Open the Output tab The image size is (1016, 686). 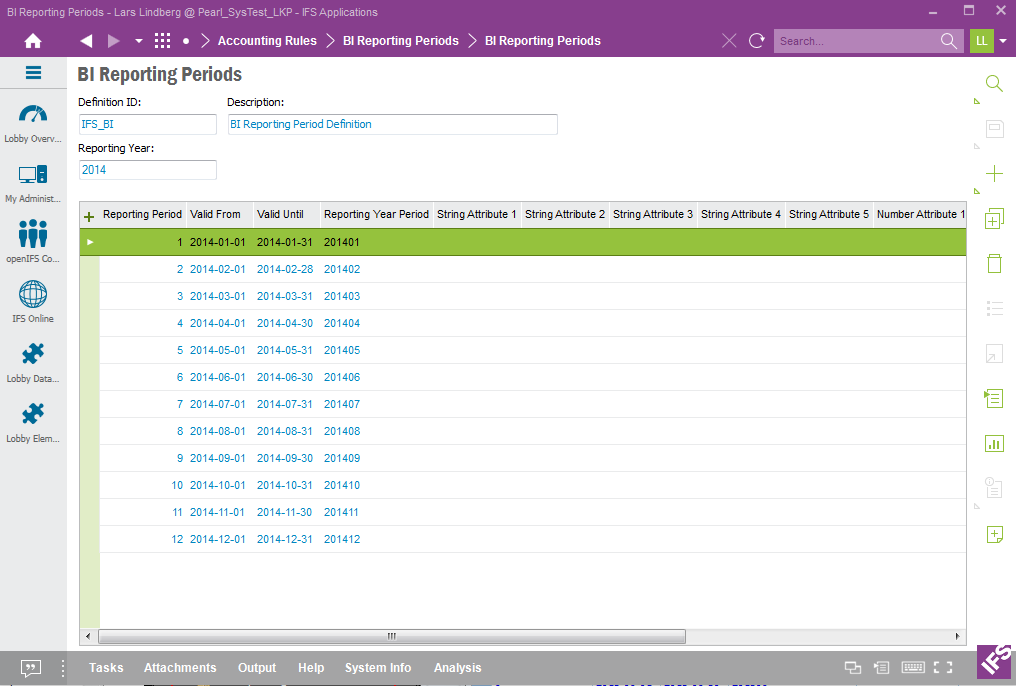coord(257,668)
